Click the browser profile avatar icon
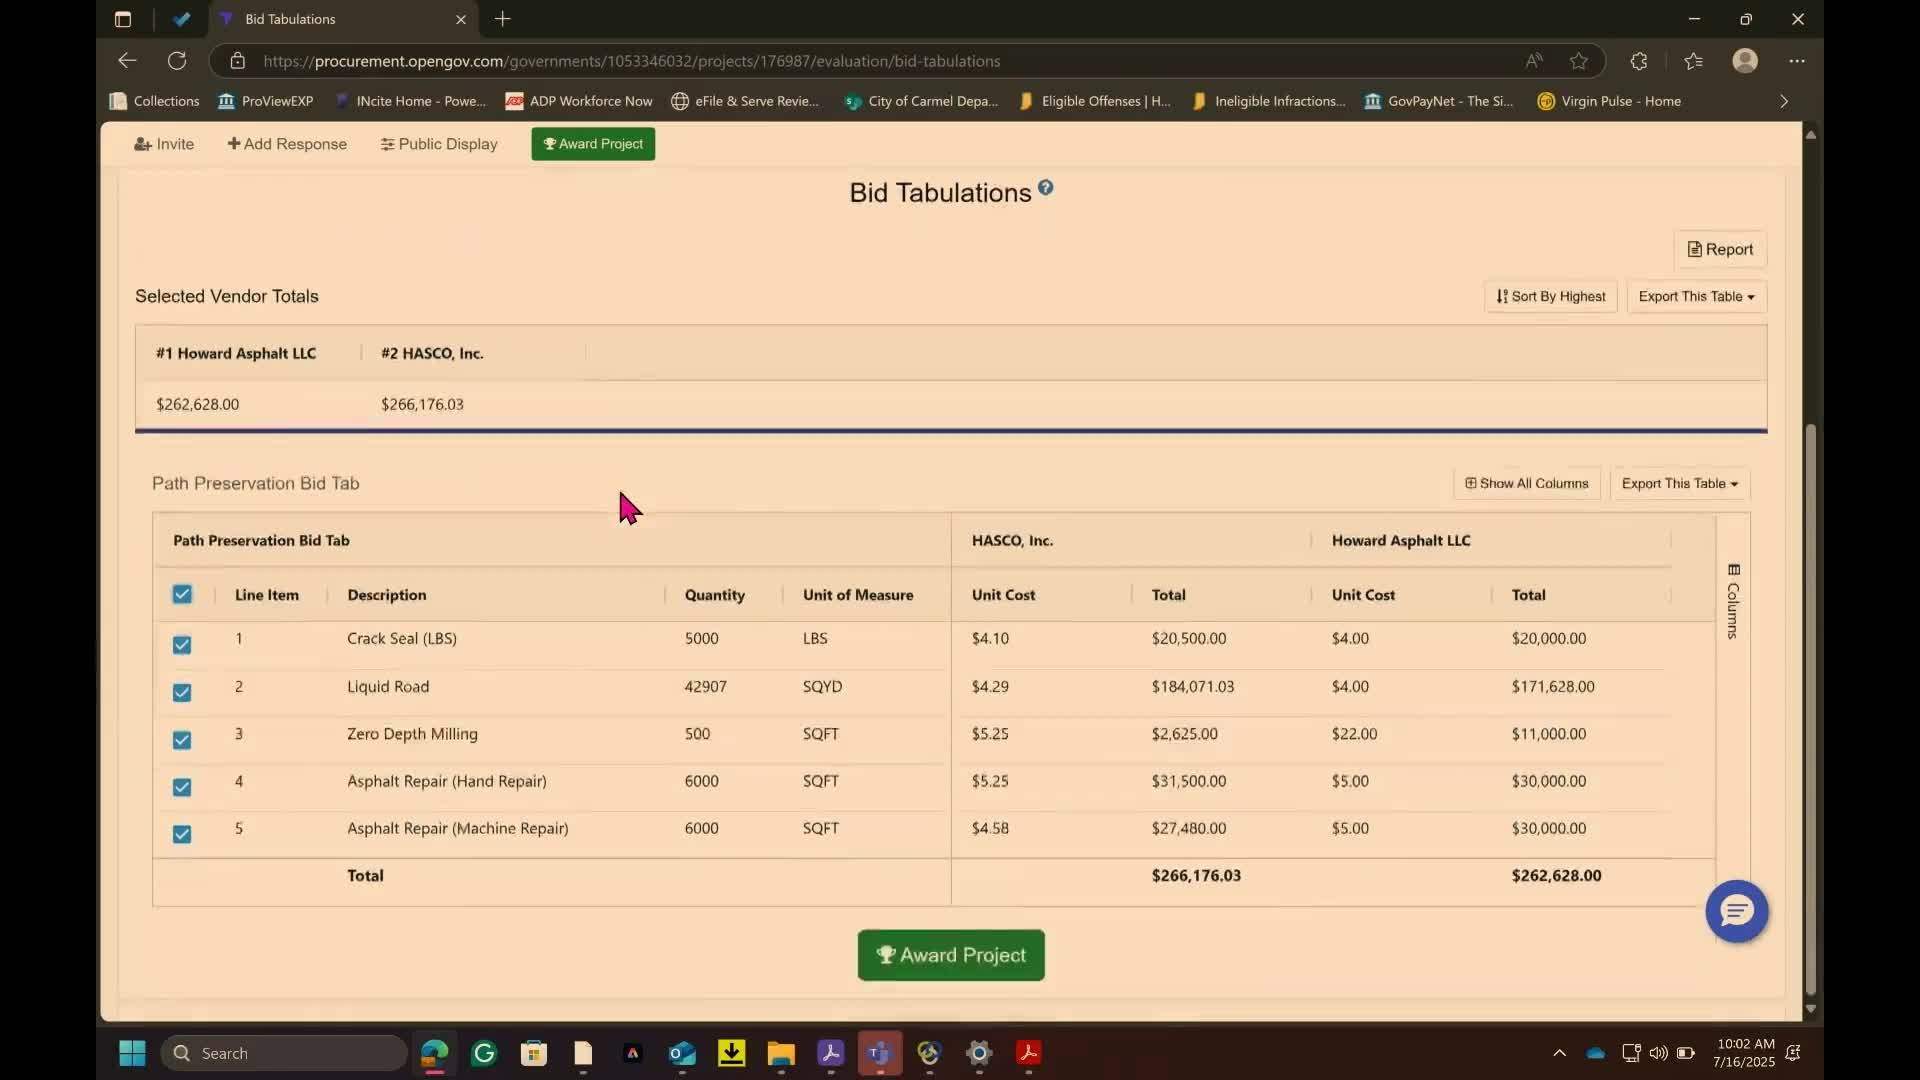Screen dimensions: 1920x1080 [x=1744, y=61]
